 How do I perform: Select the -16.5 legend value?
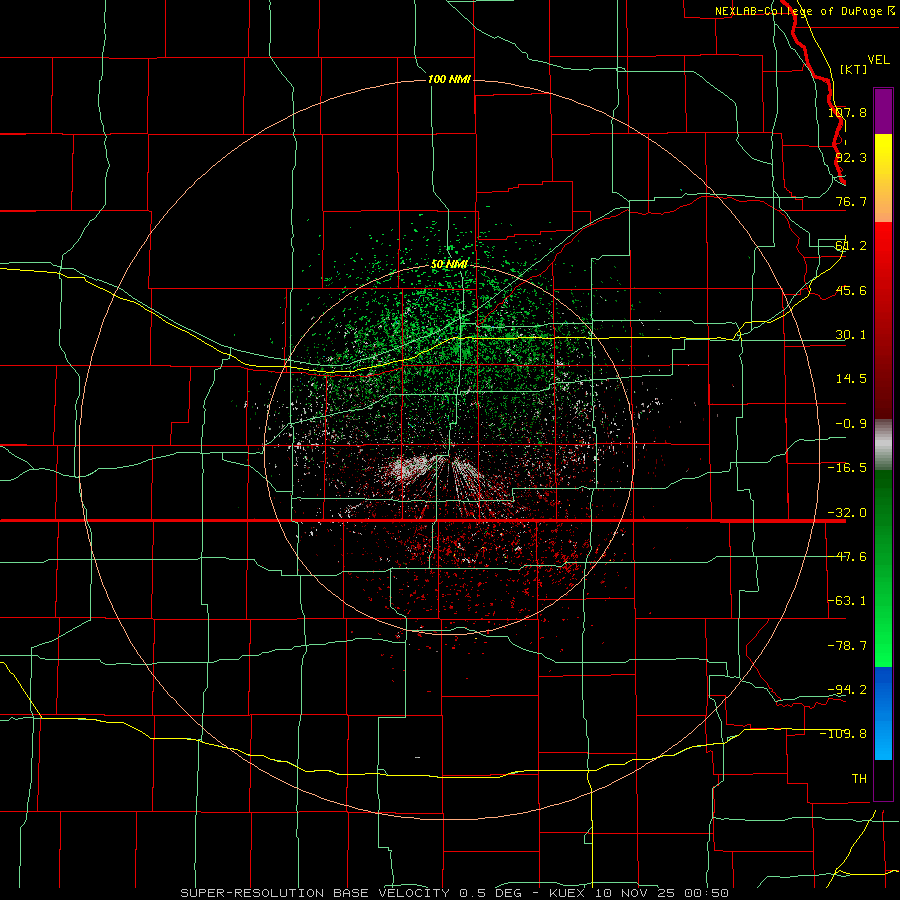tap(847, 468)
